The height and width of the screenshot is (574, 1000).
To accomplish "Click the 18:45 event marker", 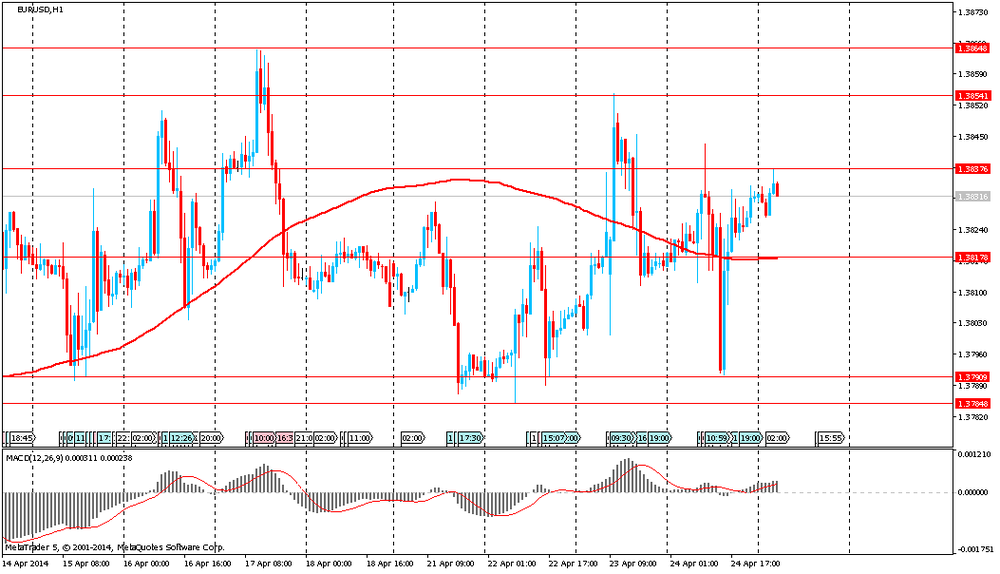I will click(x=22, y=438).
